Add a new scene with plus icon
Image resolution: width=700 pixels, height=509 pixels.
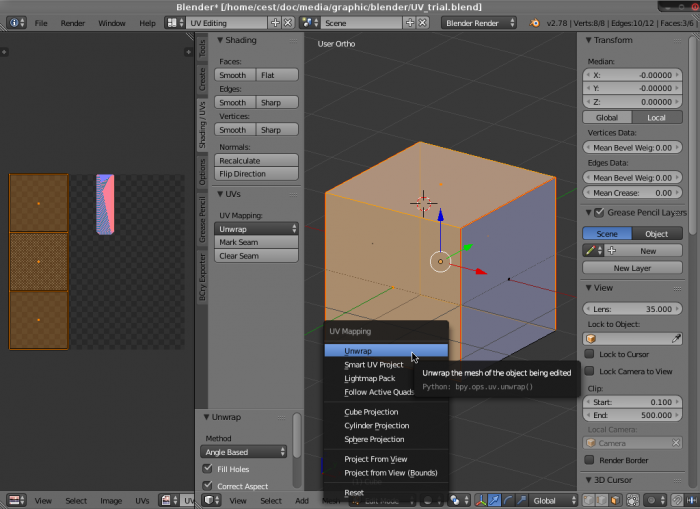[412, 22]
